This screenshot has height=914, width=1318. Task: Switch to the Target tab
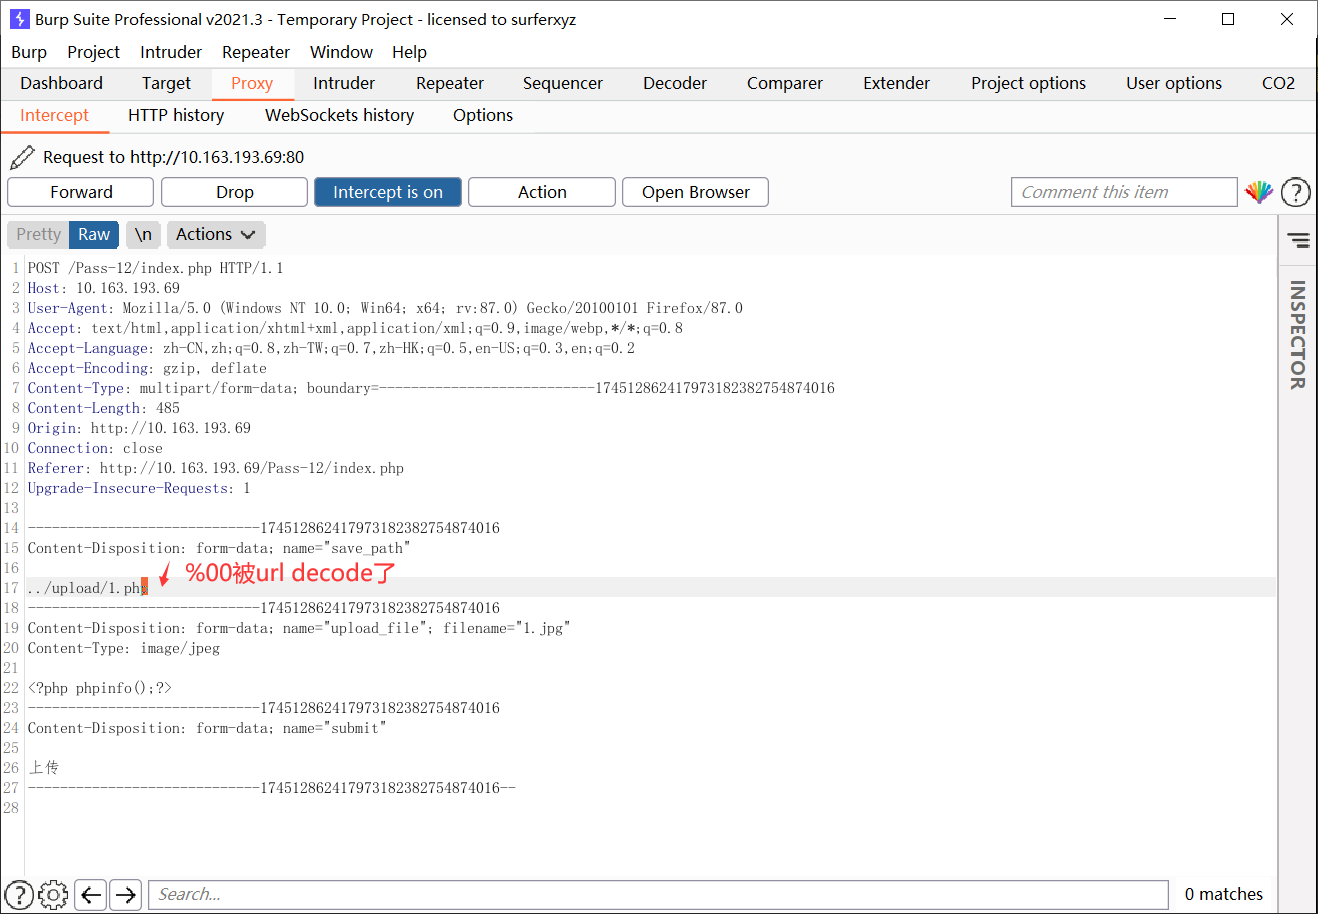166,83
